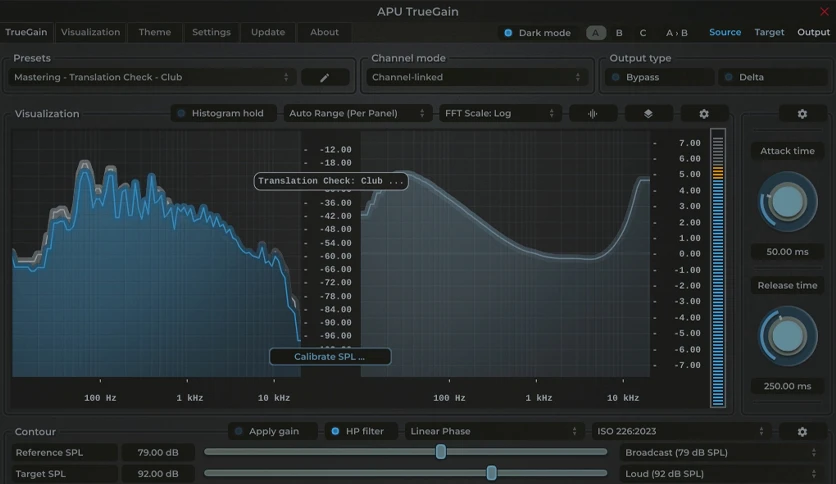
Task: Click the source spectrum graph
Action: 156,254
